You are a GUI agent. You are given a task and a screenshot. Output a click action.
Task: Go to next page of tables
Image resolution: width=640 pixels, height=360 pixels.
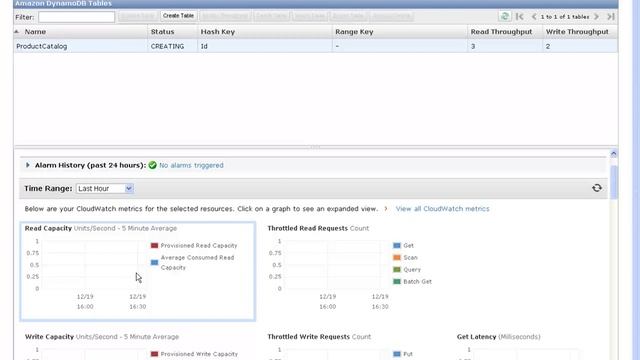pos(596,17)
